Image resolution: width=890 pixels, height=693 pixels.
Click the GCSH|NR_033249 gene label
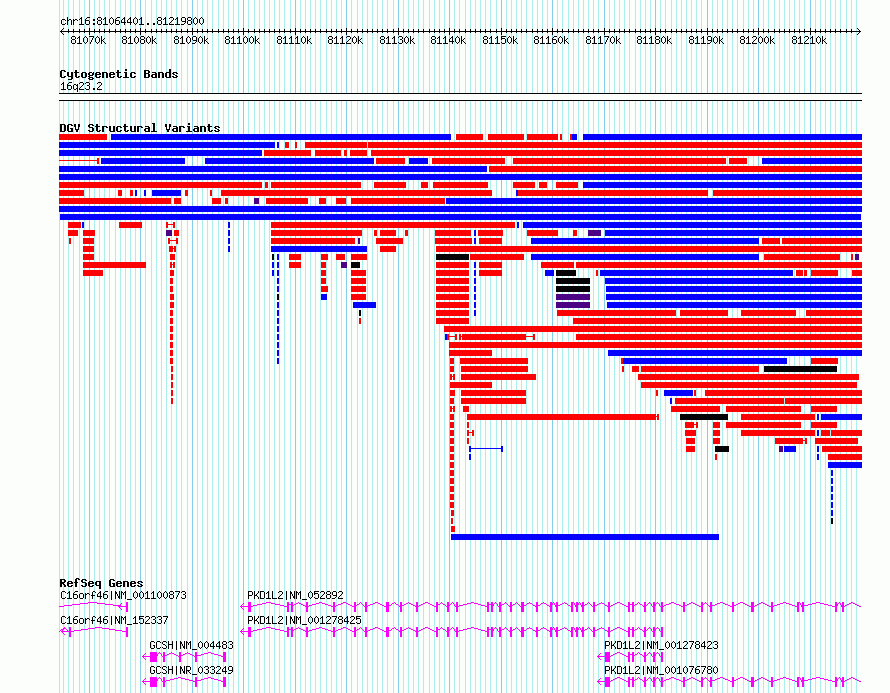pos(191,670)
